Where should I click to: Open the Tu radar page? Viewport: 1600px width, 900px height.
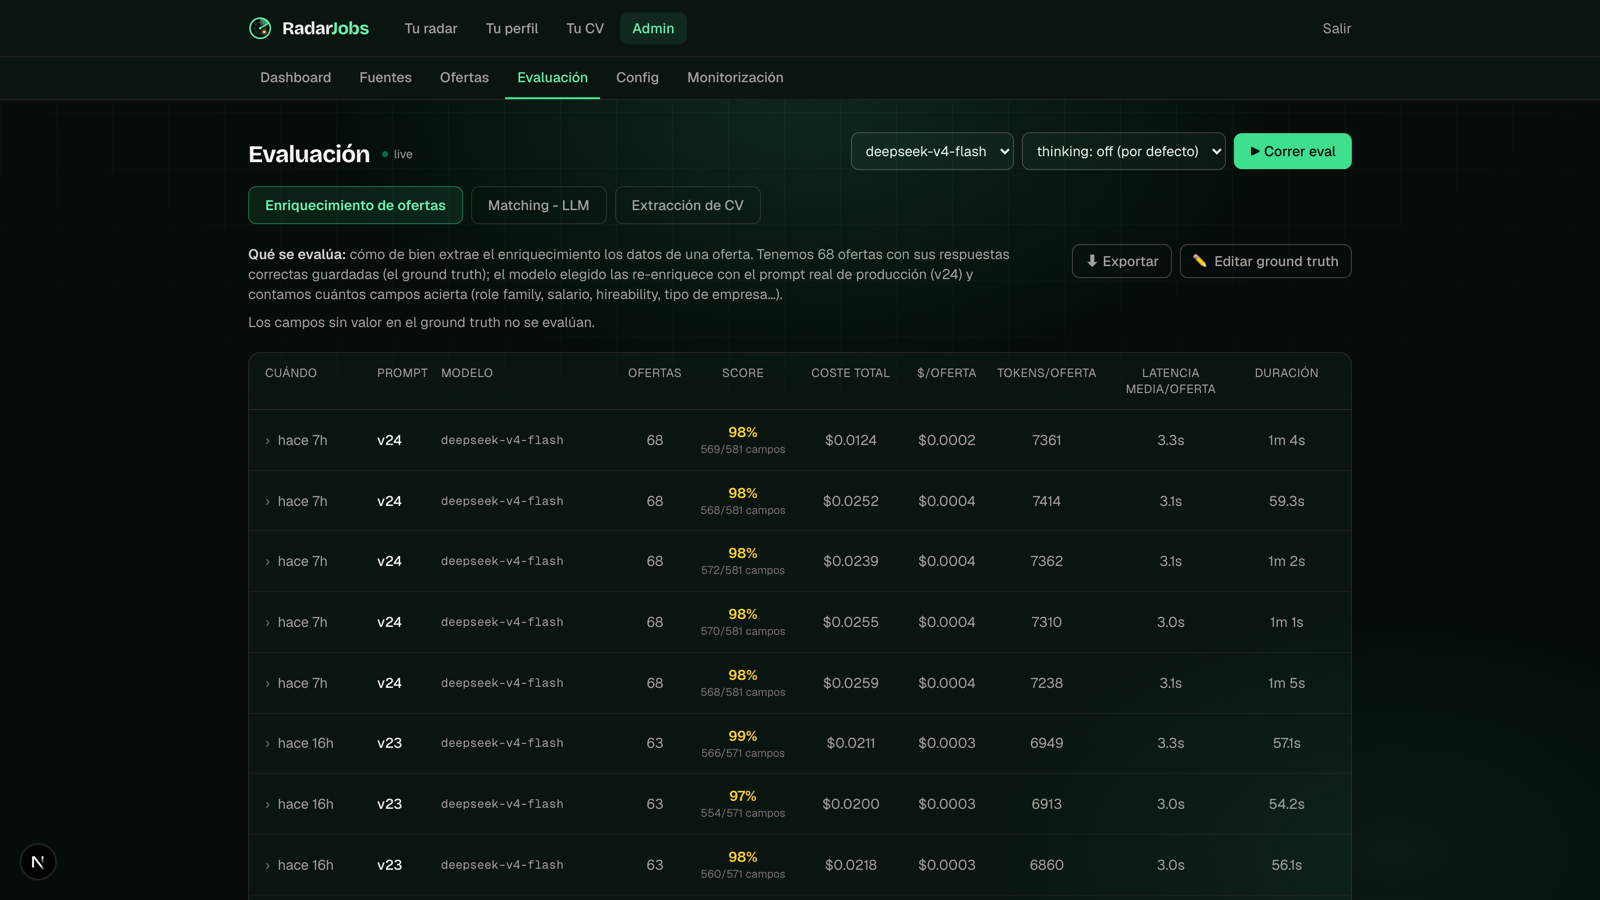pyautogui.click(x=431, y=28)
